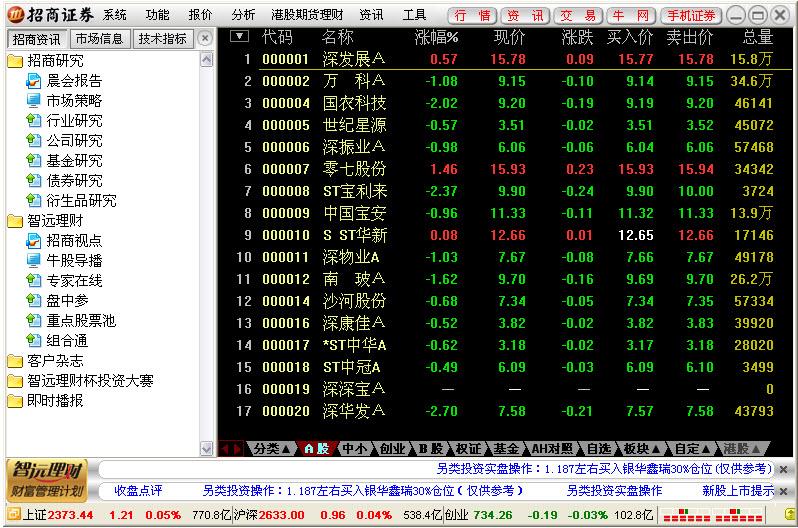Select the 中国宝安 stock row
Viewport: 798px width, 528px height.
click(x=353, y=213)
